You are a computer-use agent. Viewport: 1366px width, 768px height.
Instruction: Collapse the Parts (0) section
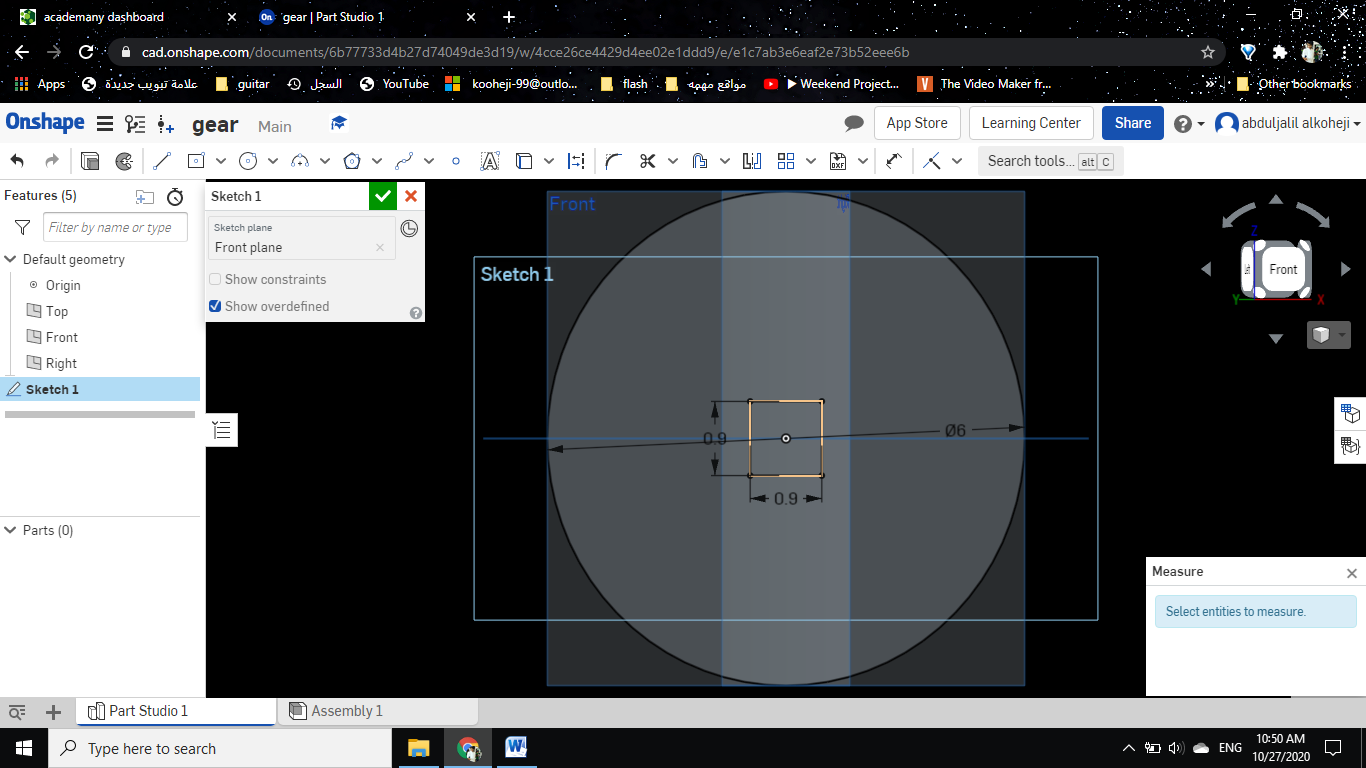point(11,531)
